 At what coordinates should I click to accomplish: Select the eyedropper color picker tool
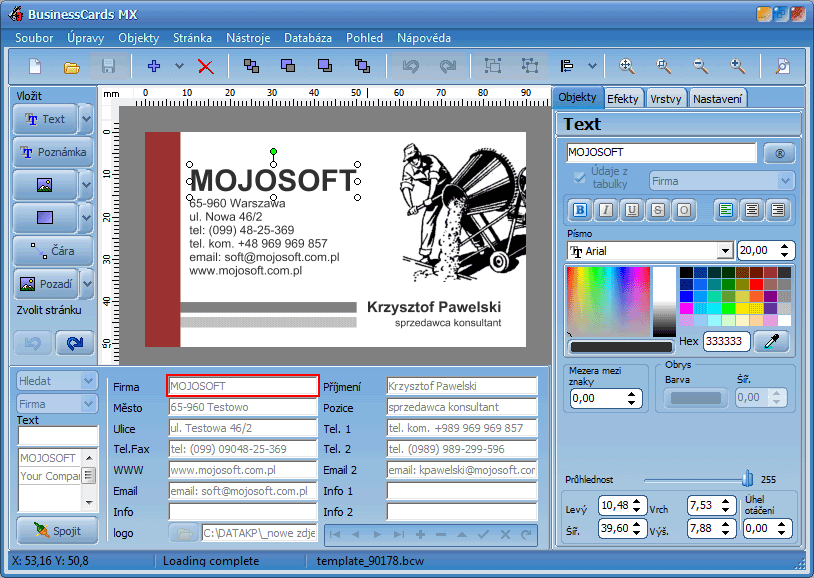(771, 341)
